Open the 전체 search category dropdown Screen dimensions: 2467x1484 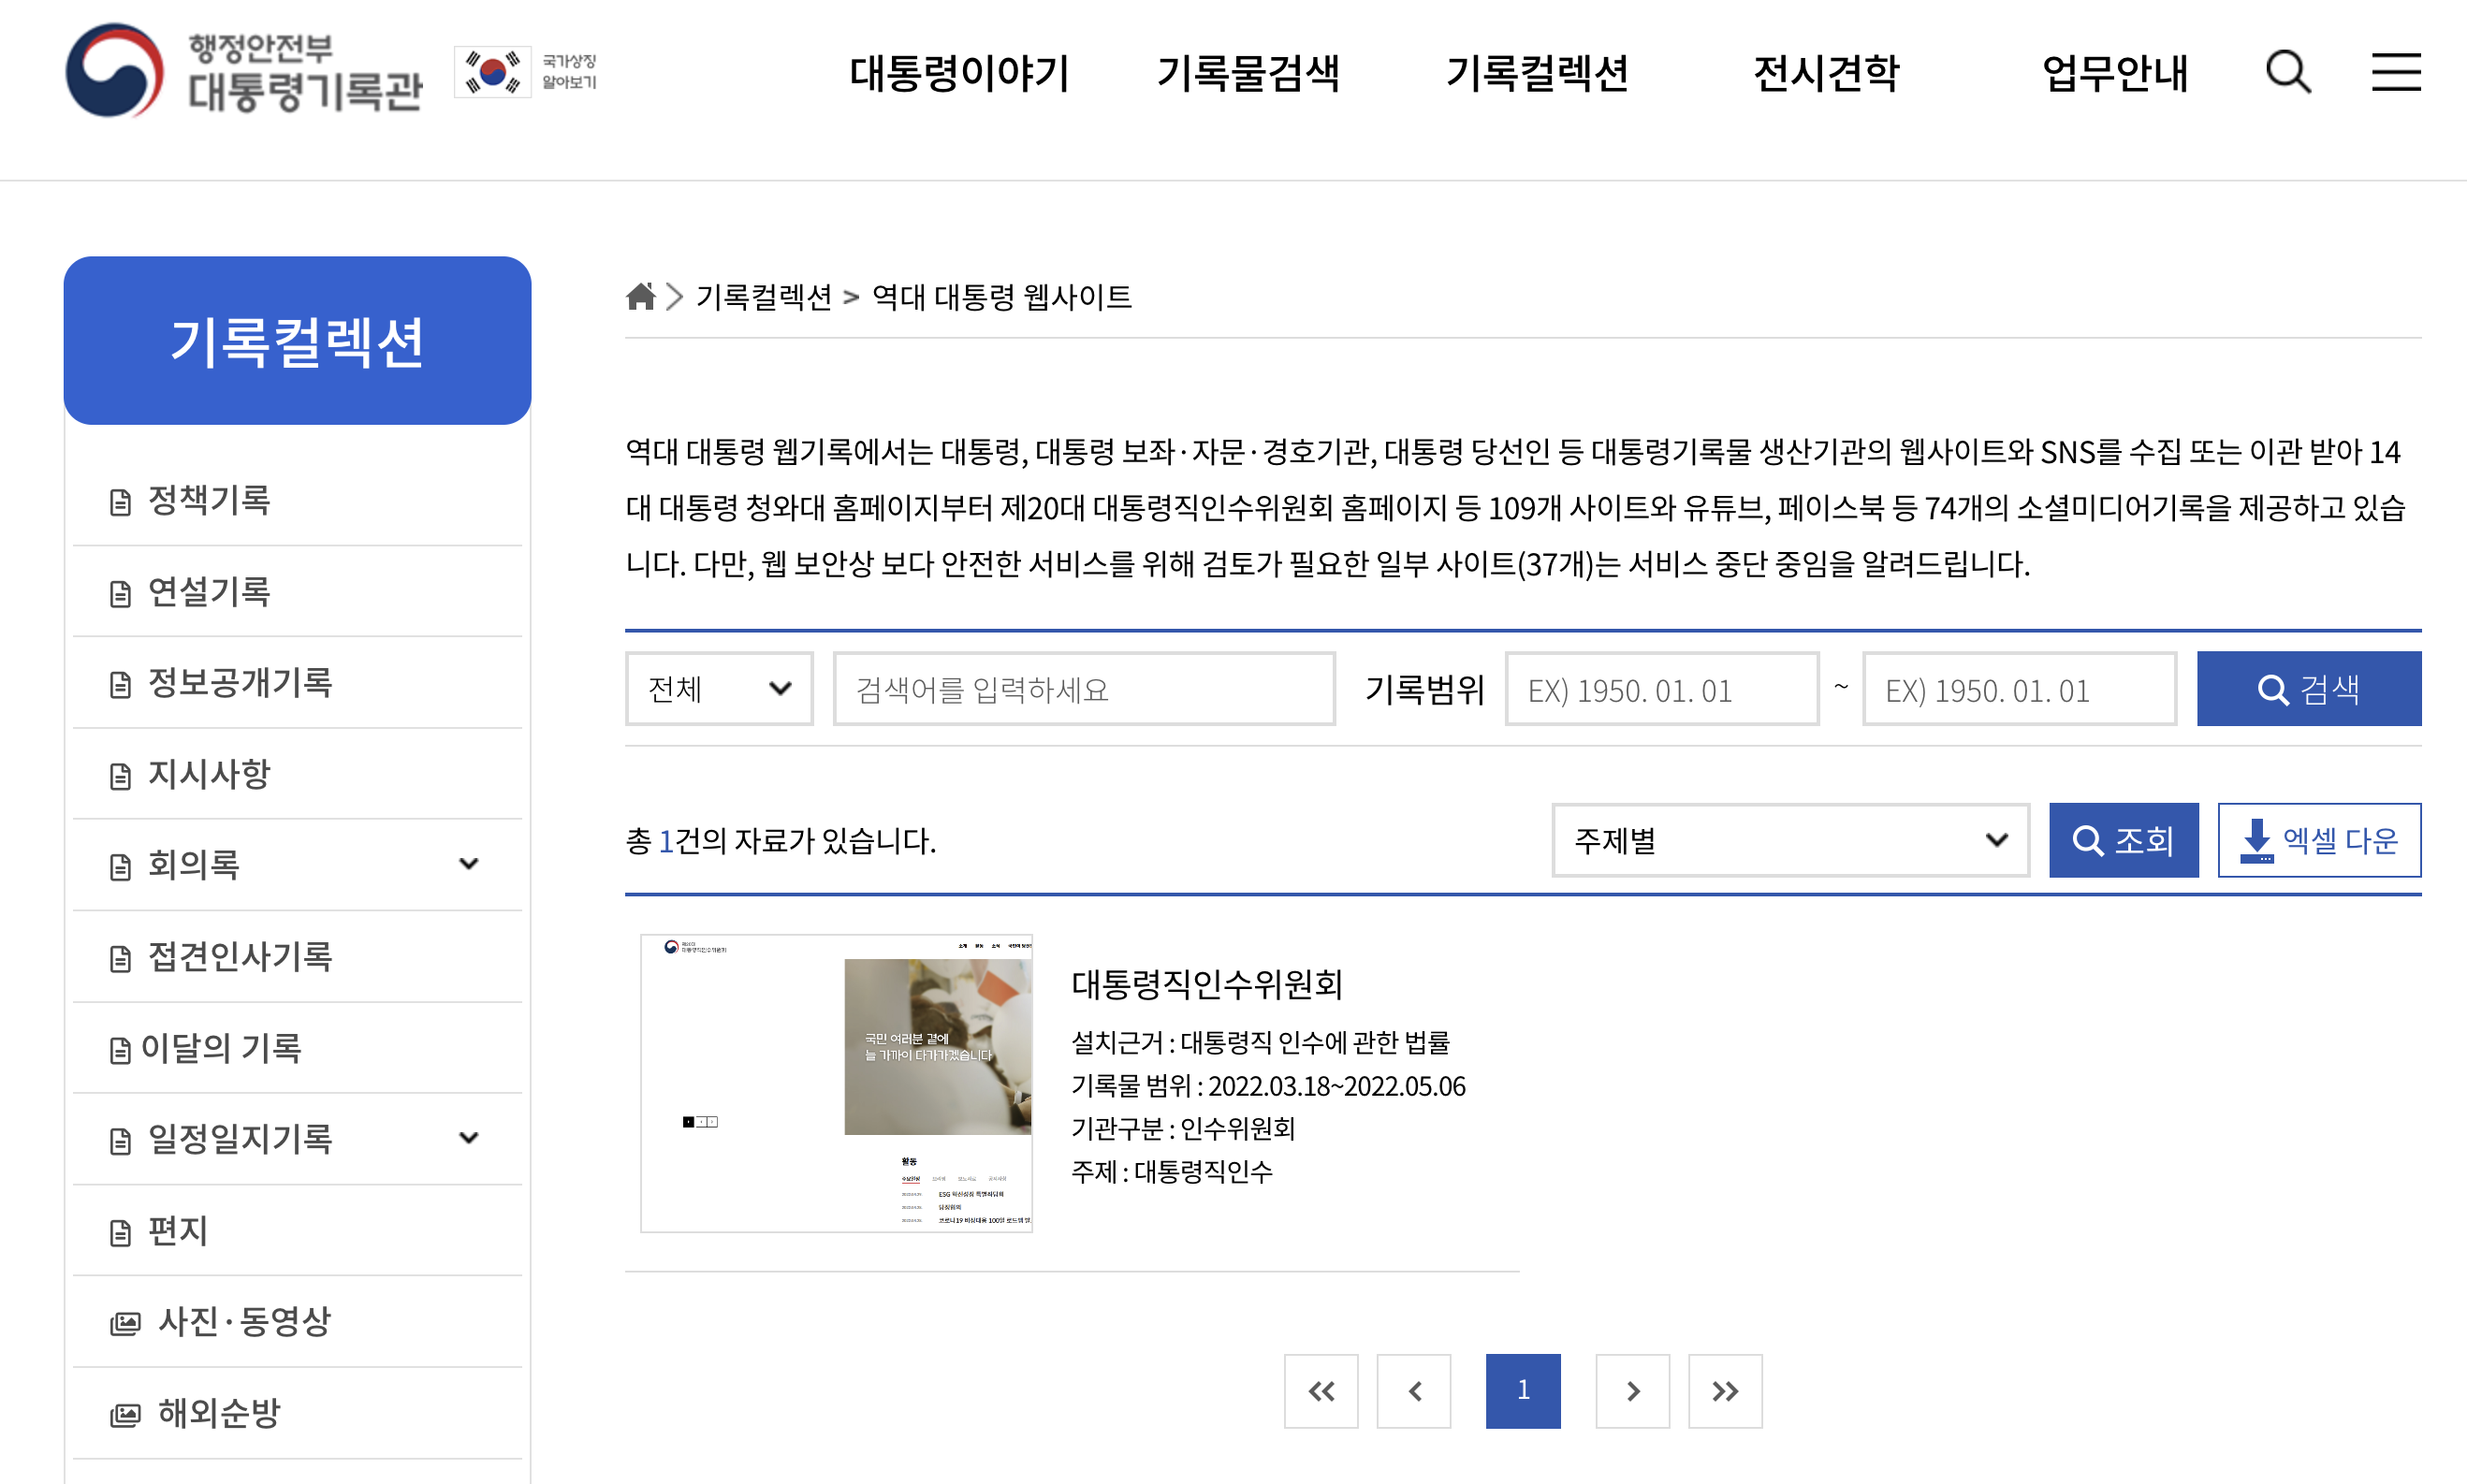click(x=718, y=689)
